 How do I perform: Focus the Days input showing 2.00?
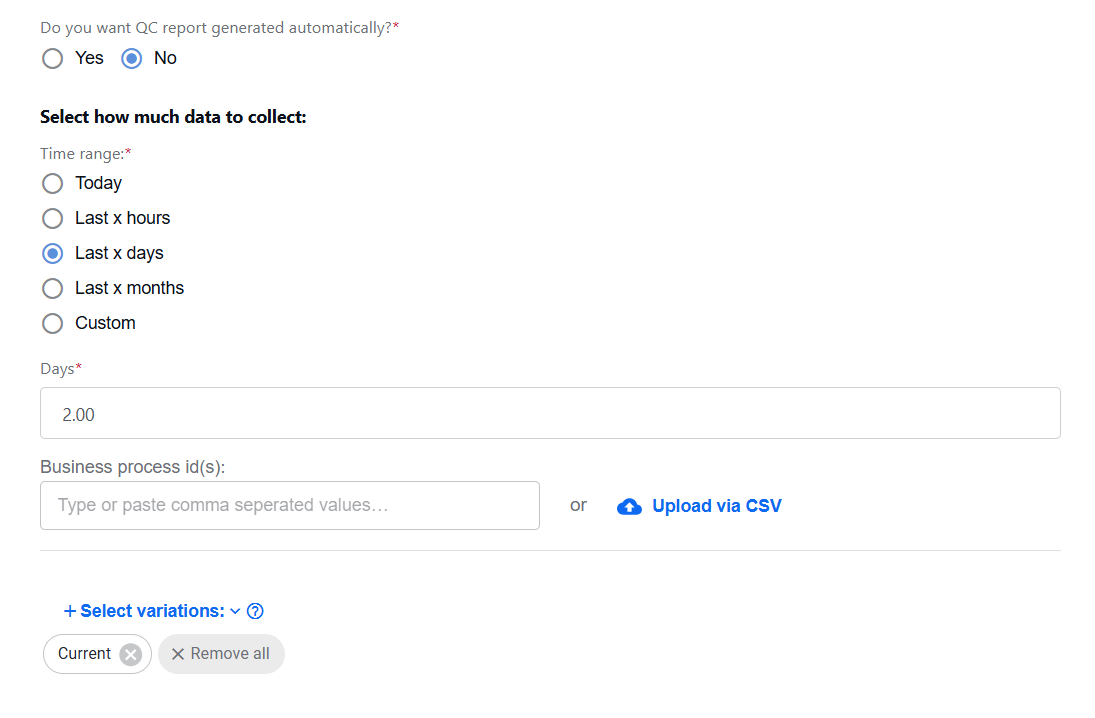click(x=550, y=413)
